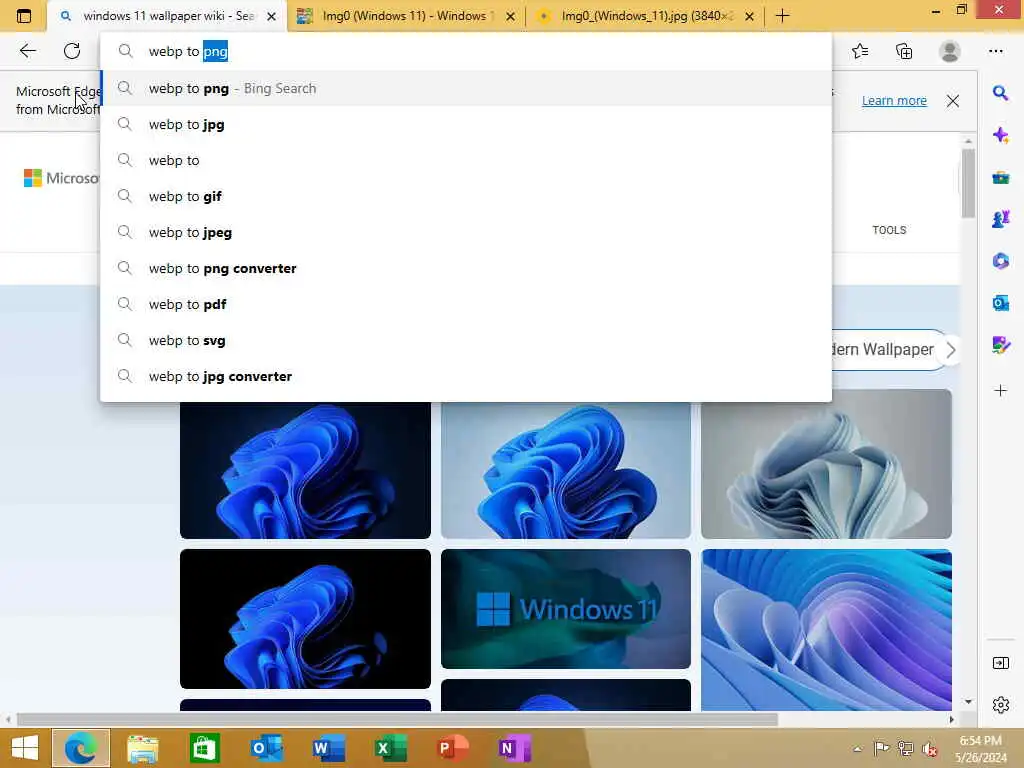1024x768 pixels.
Task: Open the Windows Start button
Action: (x=24, y=748)
